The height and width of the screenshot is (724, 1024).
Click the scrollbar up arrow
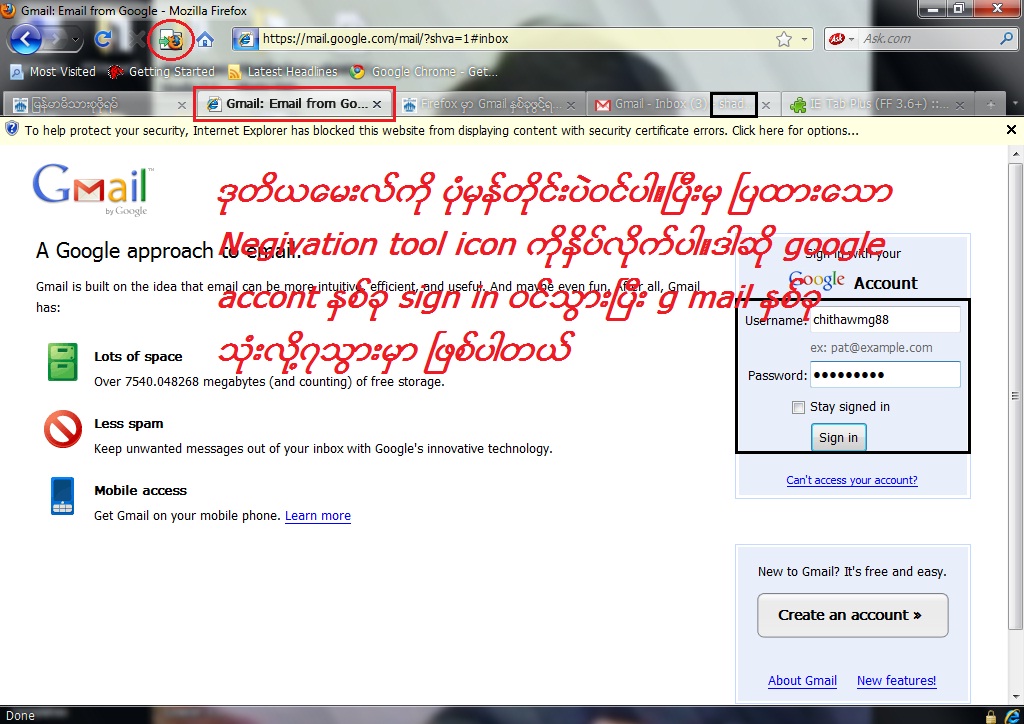pos(1016,154)
